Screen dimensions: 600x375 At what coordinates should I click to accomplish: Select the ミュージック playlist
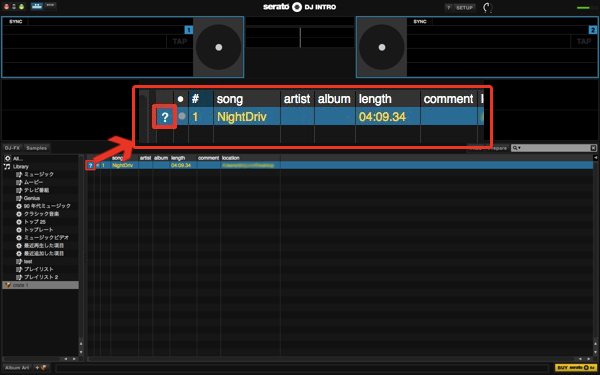39,174
